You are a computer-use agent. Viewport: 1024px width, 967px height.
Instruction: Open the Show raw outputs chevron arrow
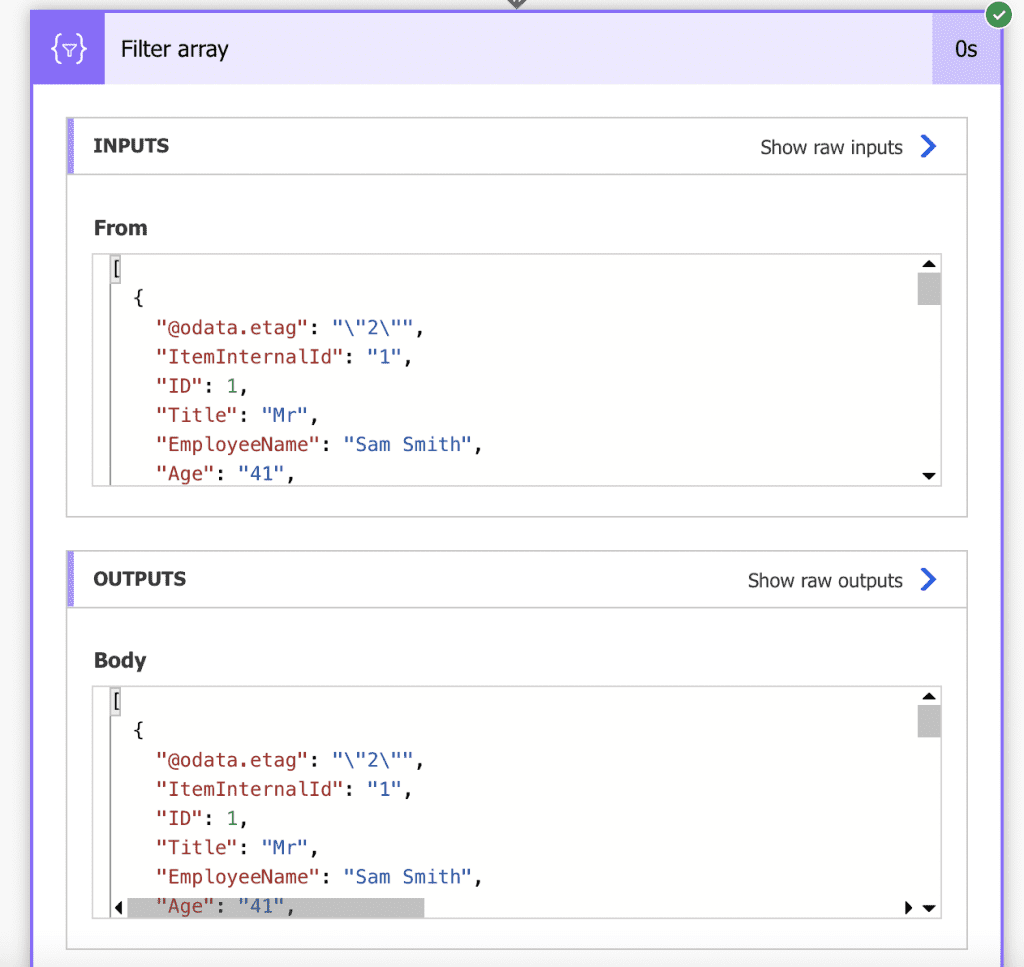point(928,579)
